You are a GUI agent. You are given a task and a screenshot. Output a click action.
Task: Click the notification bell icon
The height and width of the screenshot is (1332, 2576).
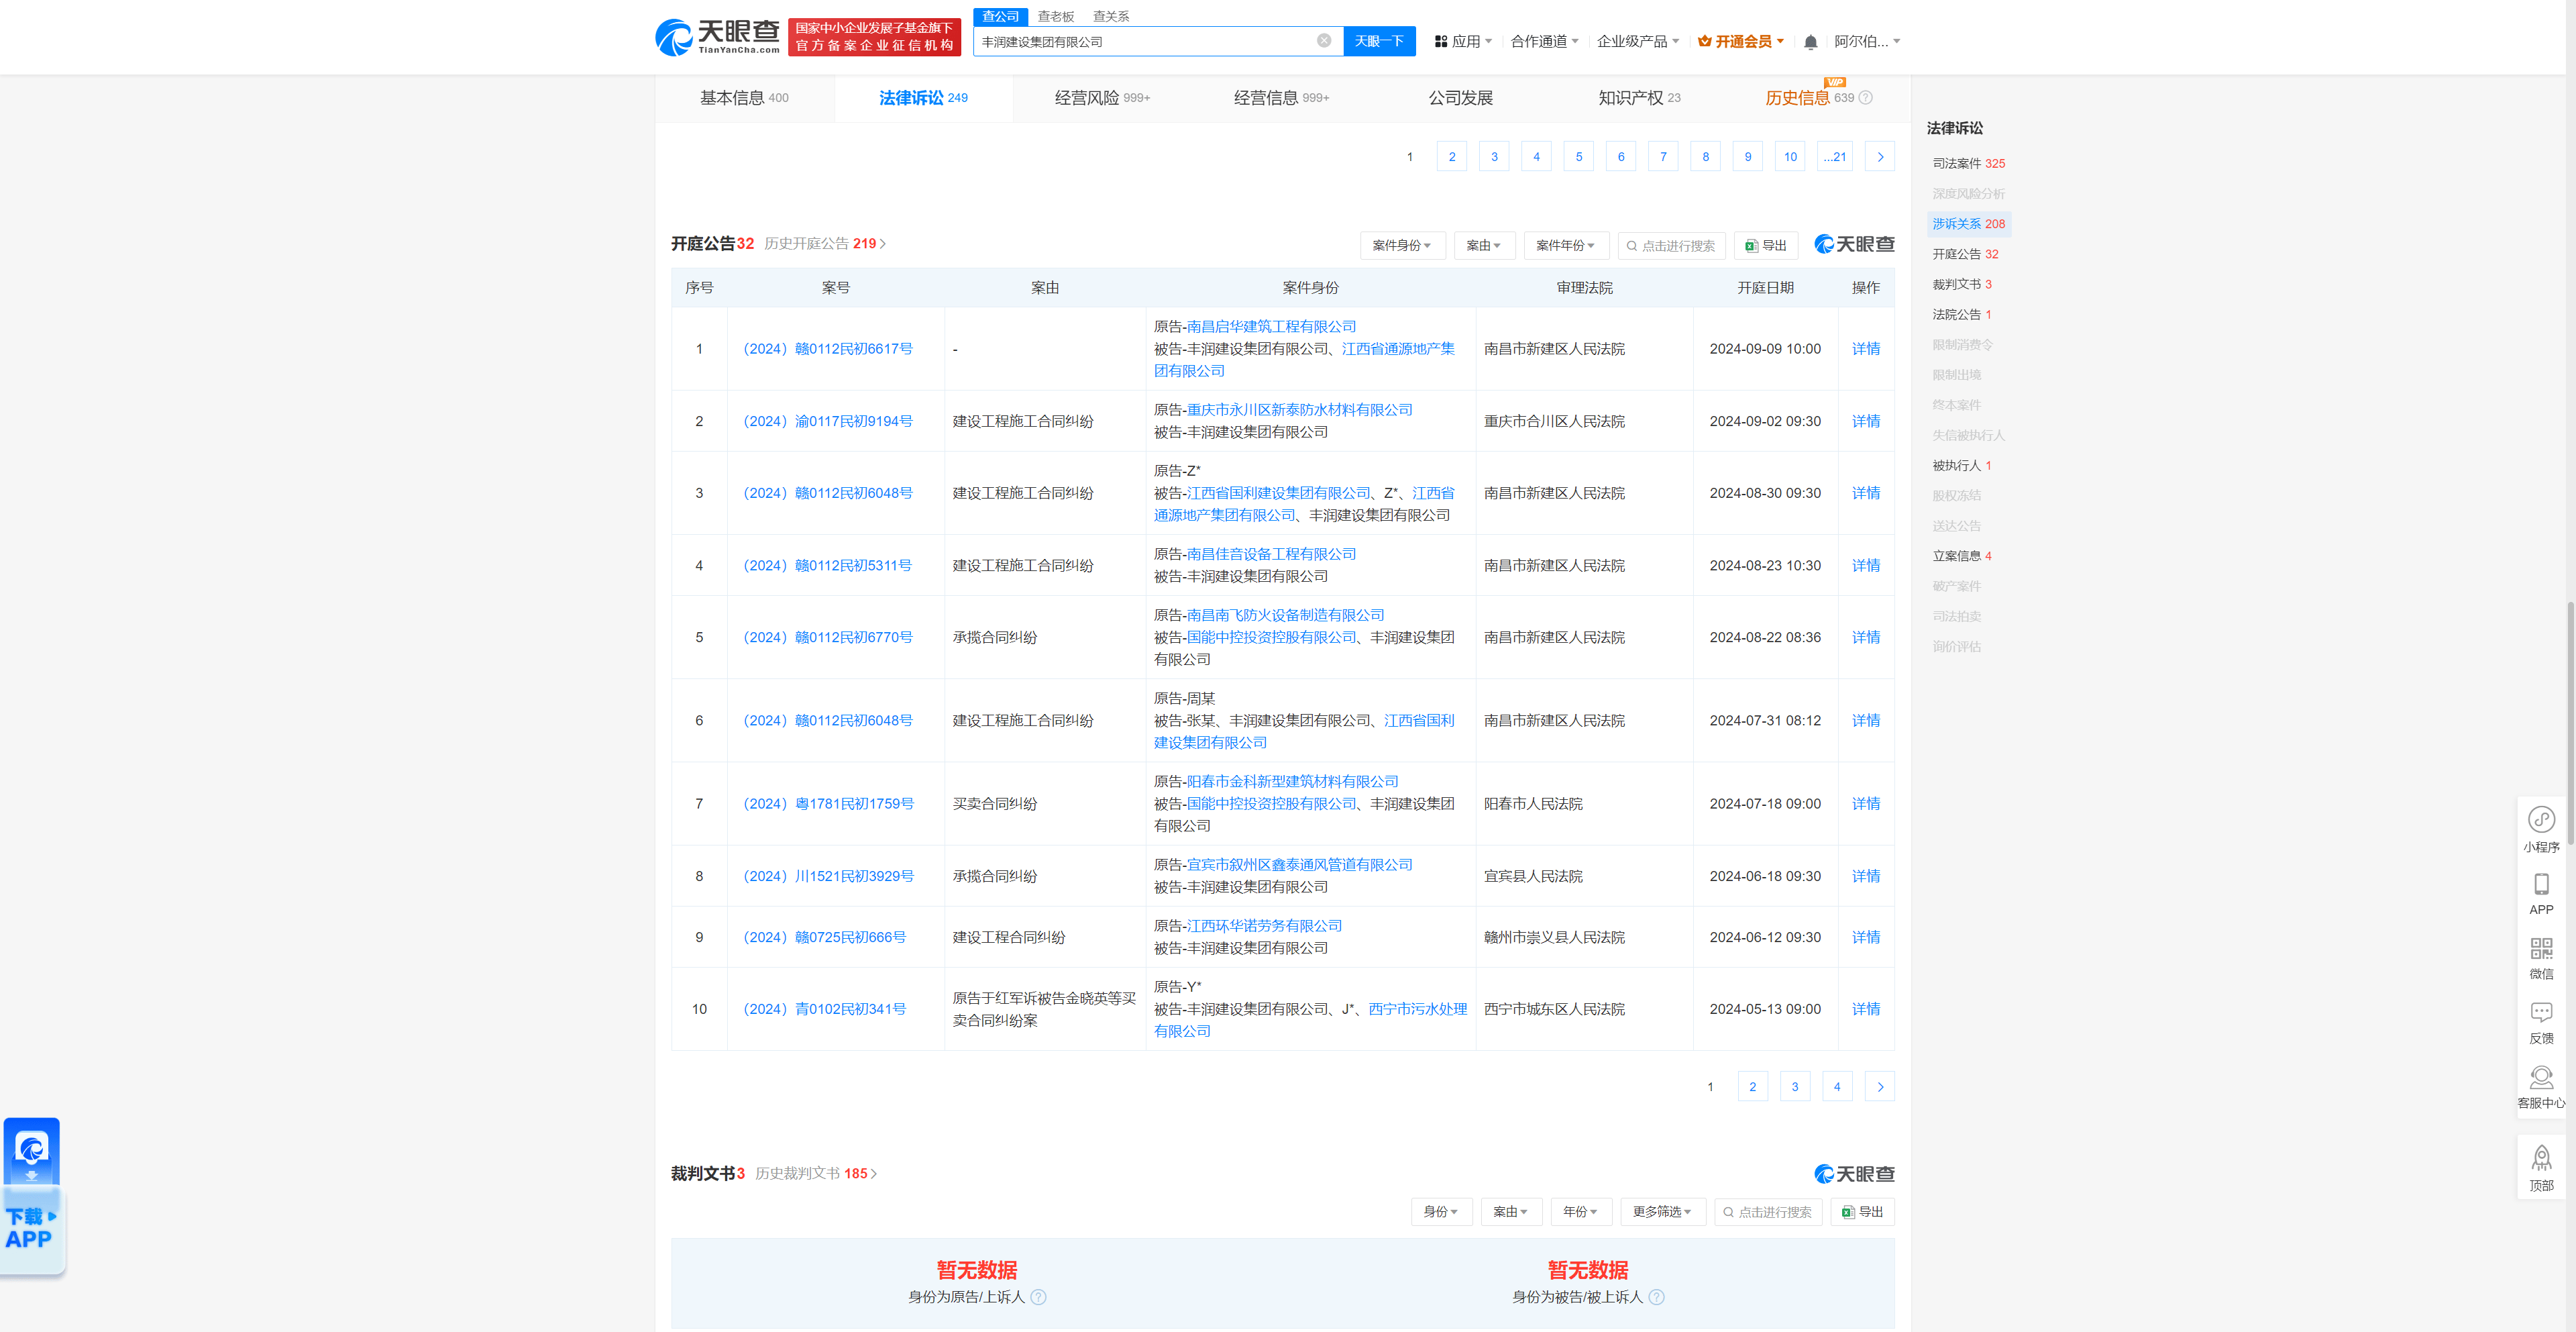click(x=1810, y=42)
